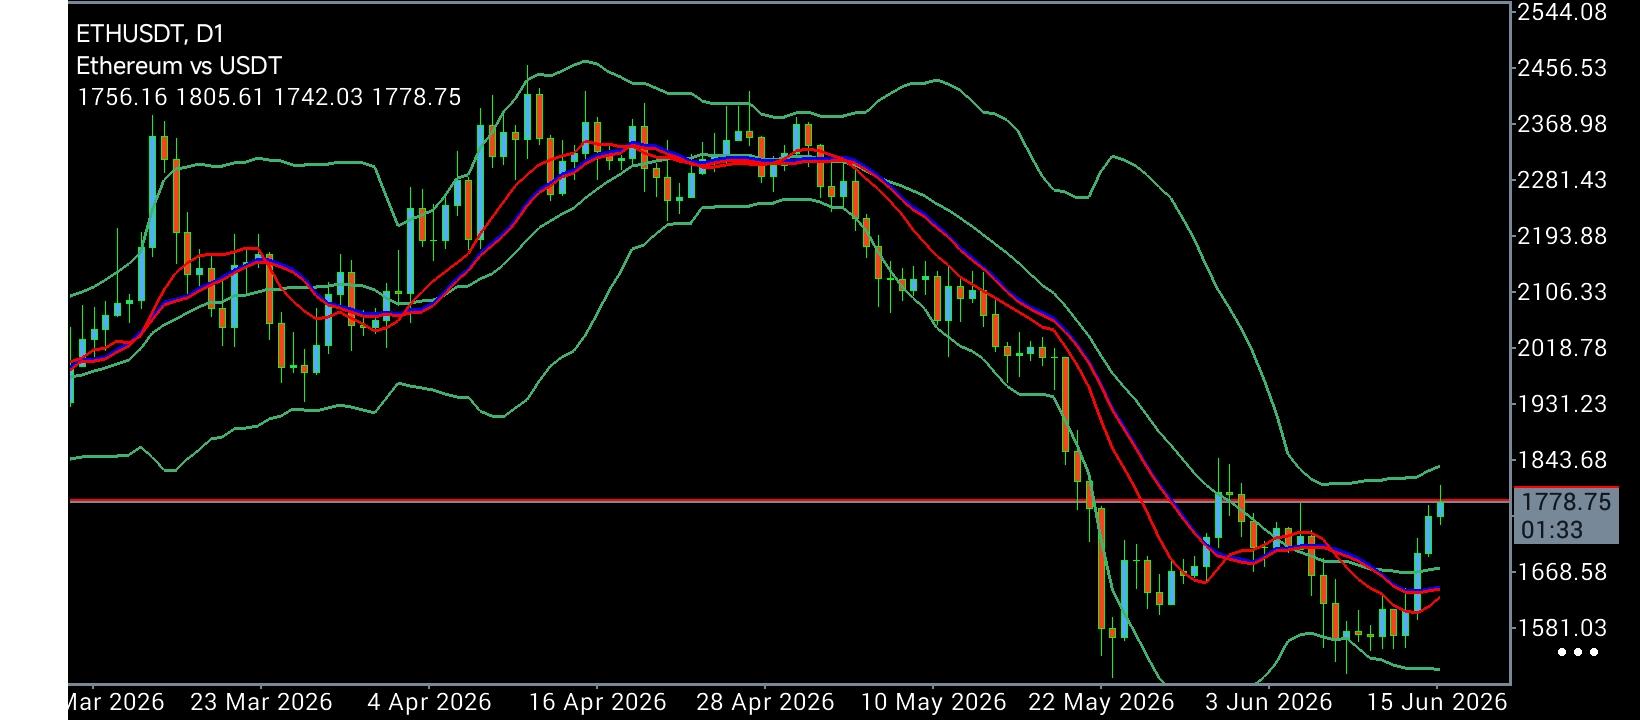Image resolution: width=1640 pixels, height=720 pixels.
Task: Click the 10 May 2026 date label
Action: [x=933, y=702]
